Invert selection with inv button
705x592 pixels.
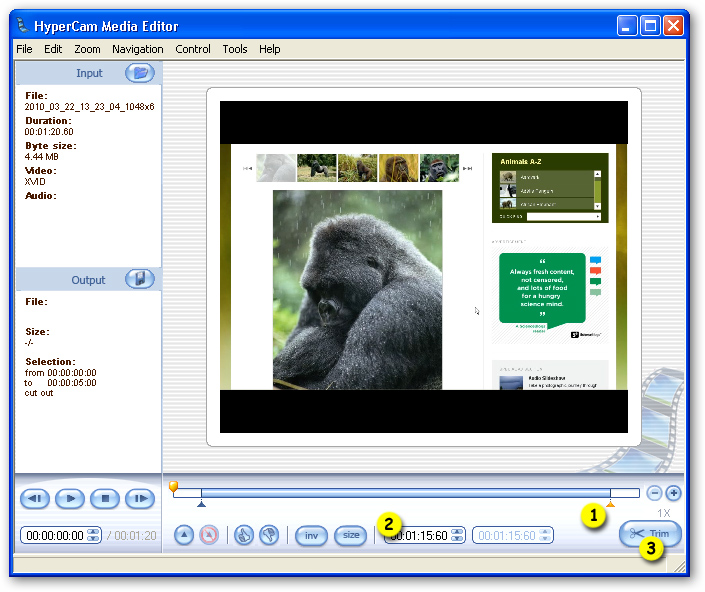[x=311, y=535]
